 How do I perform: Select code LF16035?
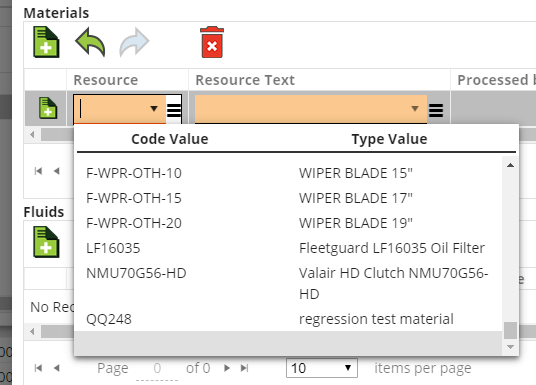click(113, 248)
